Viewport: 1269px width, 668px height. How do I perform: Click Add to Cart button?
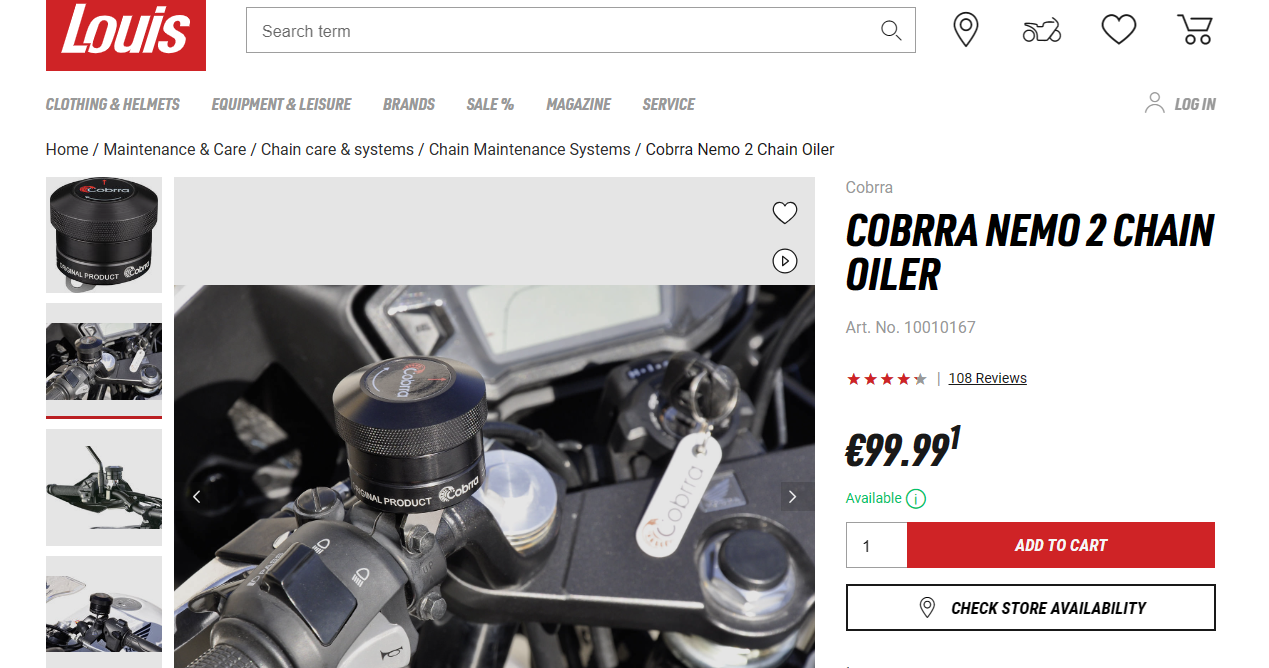(x=1061, y=545)
